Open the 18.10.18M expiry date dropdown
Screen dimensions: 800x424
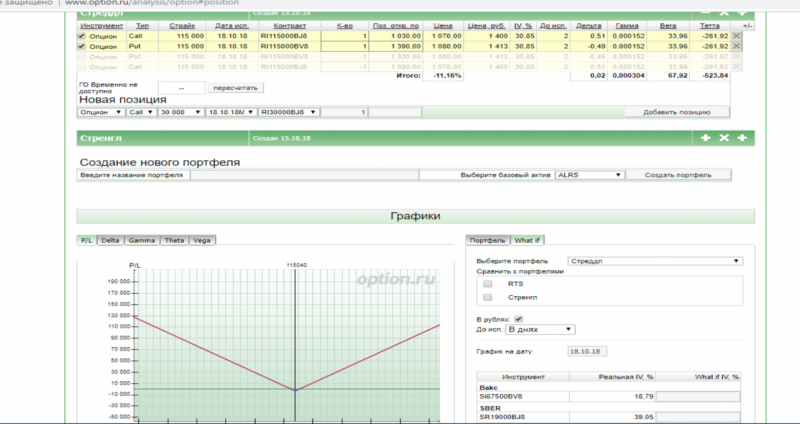click(x=231, y=112)
